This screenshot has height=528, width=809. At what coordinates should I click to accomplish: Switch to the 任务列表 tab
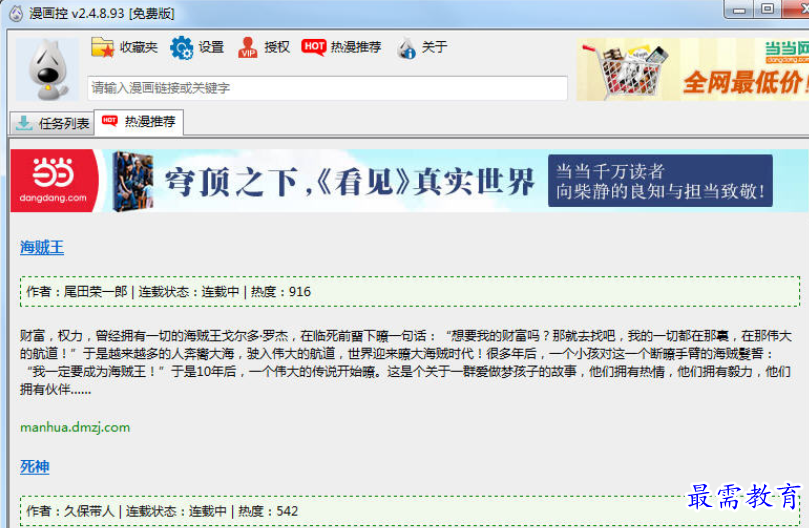coord(52,123)
